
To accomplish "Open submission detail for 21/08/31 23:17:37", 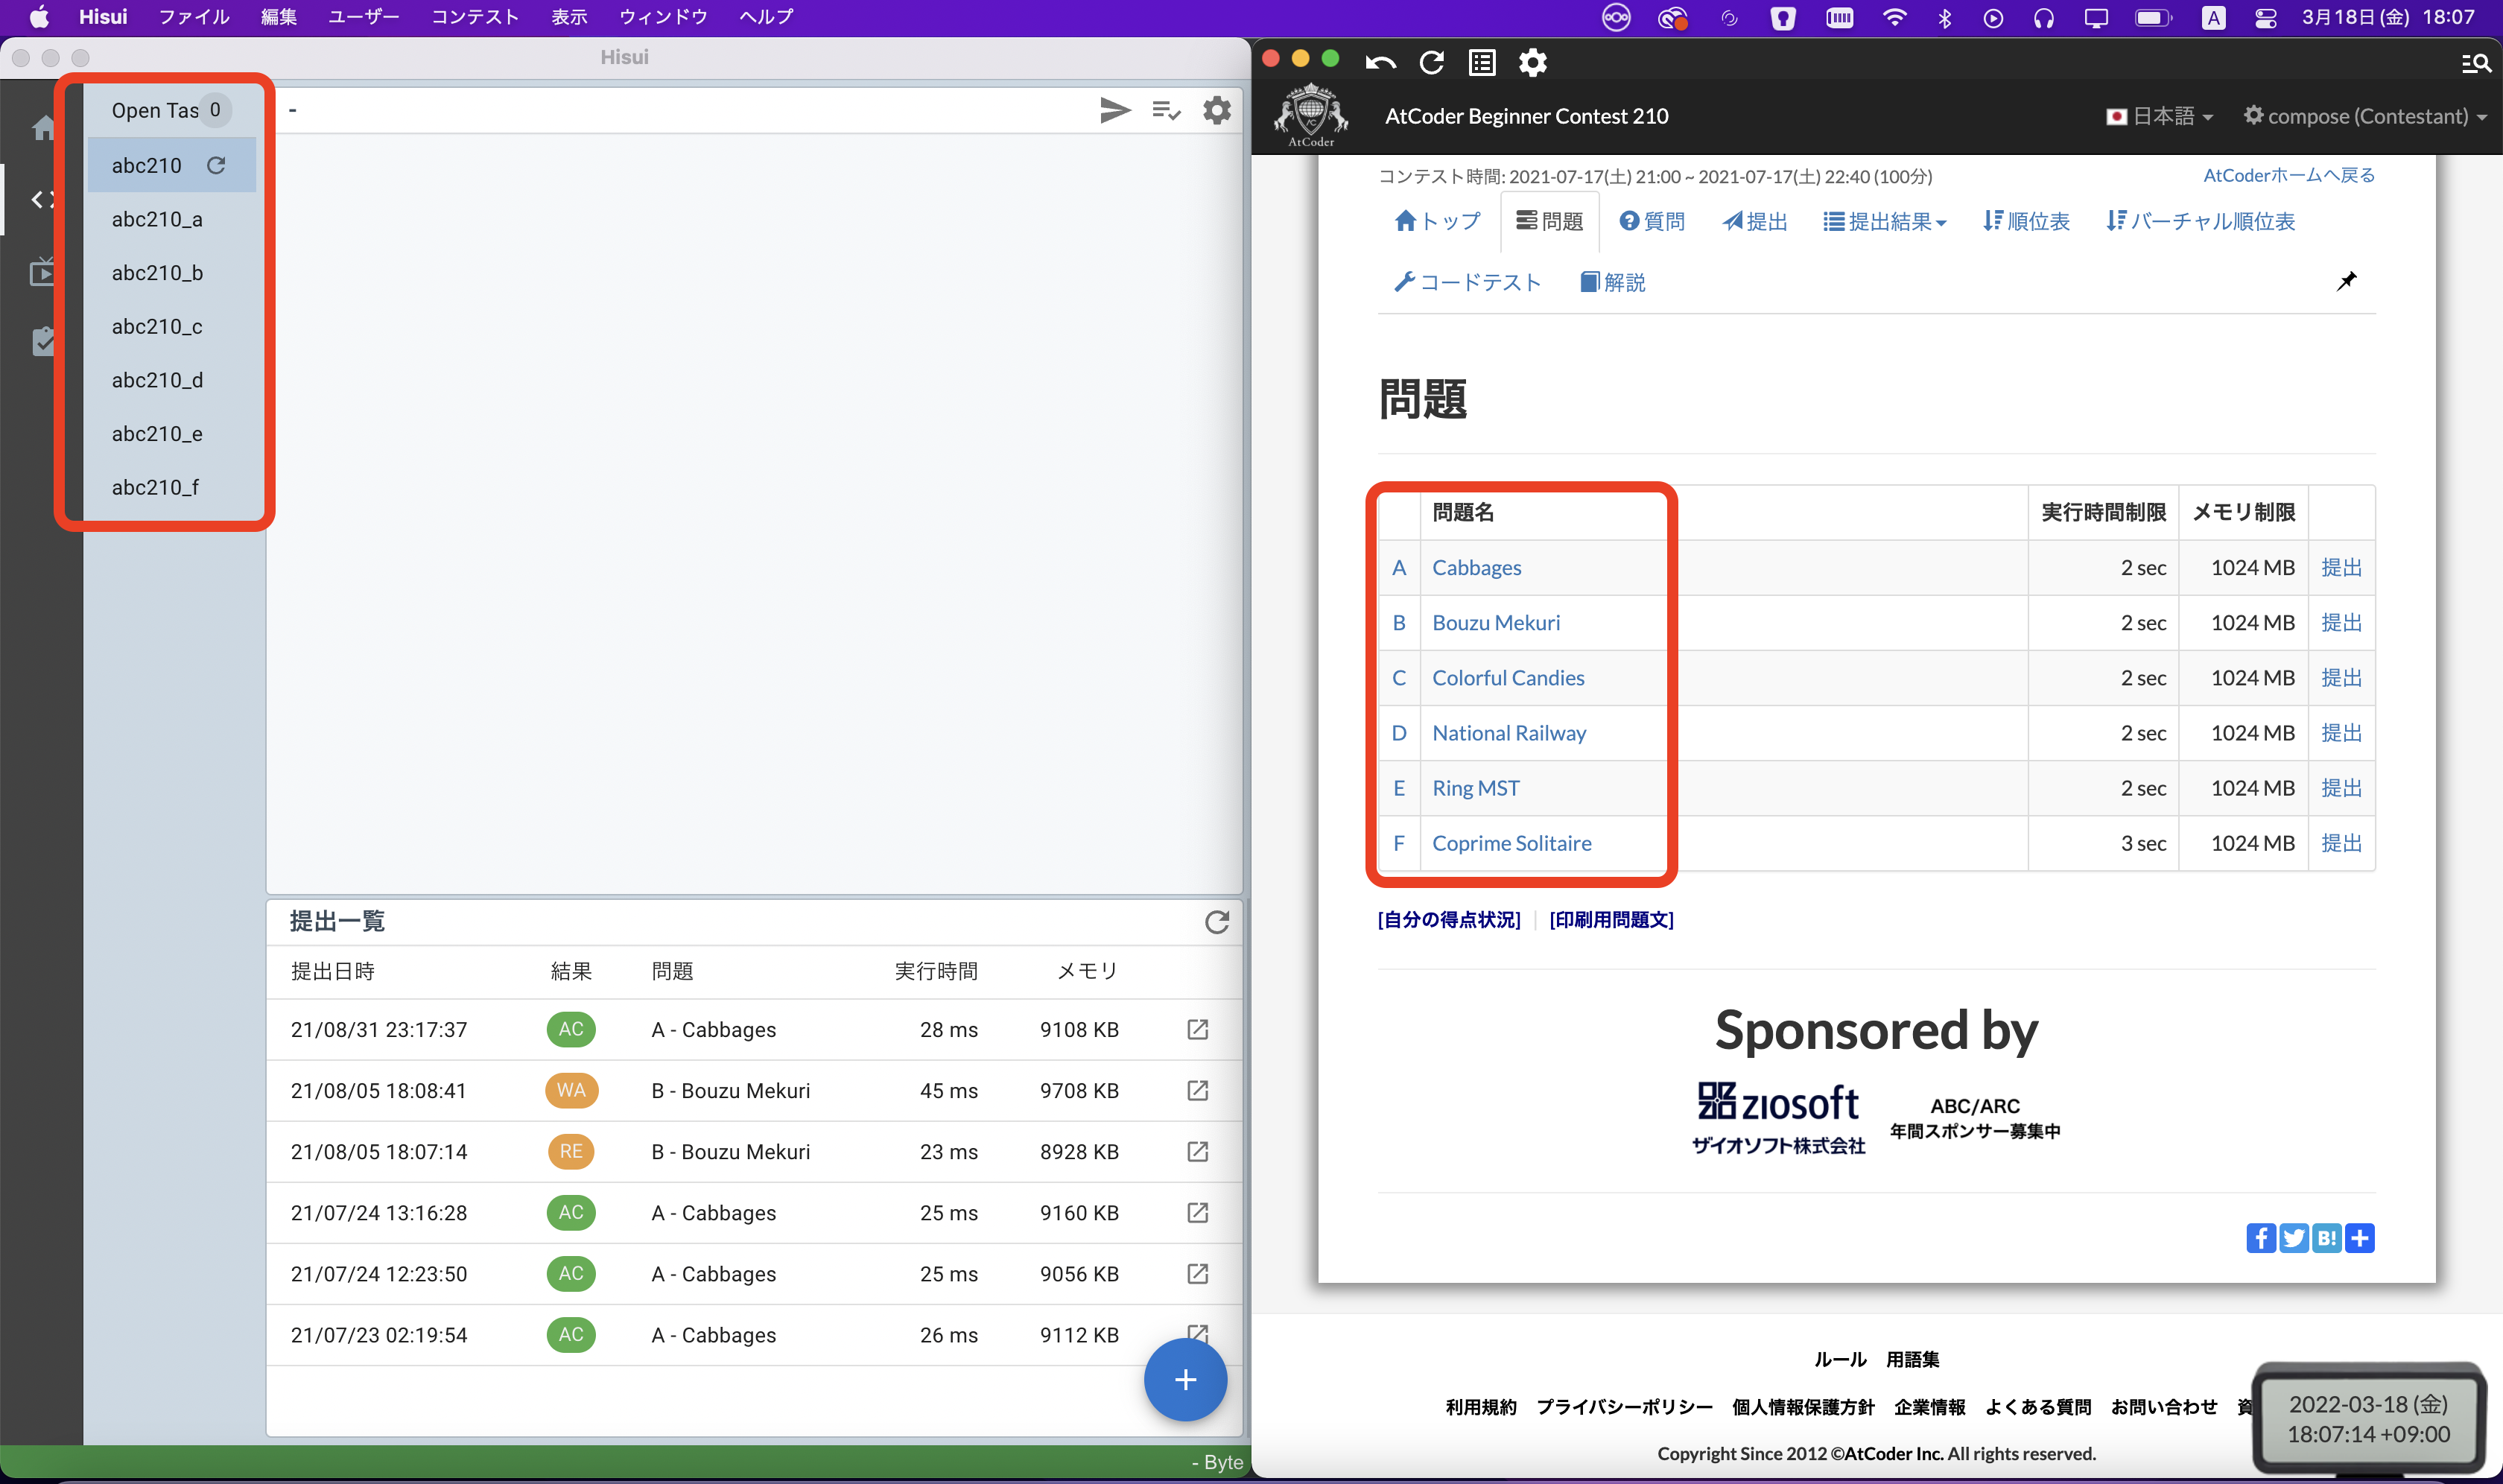I will click(1198, 1029).
